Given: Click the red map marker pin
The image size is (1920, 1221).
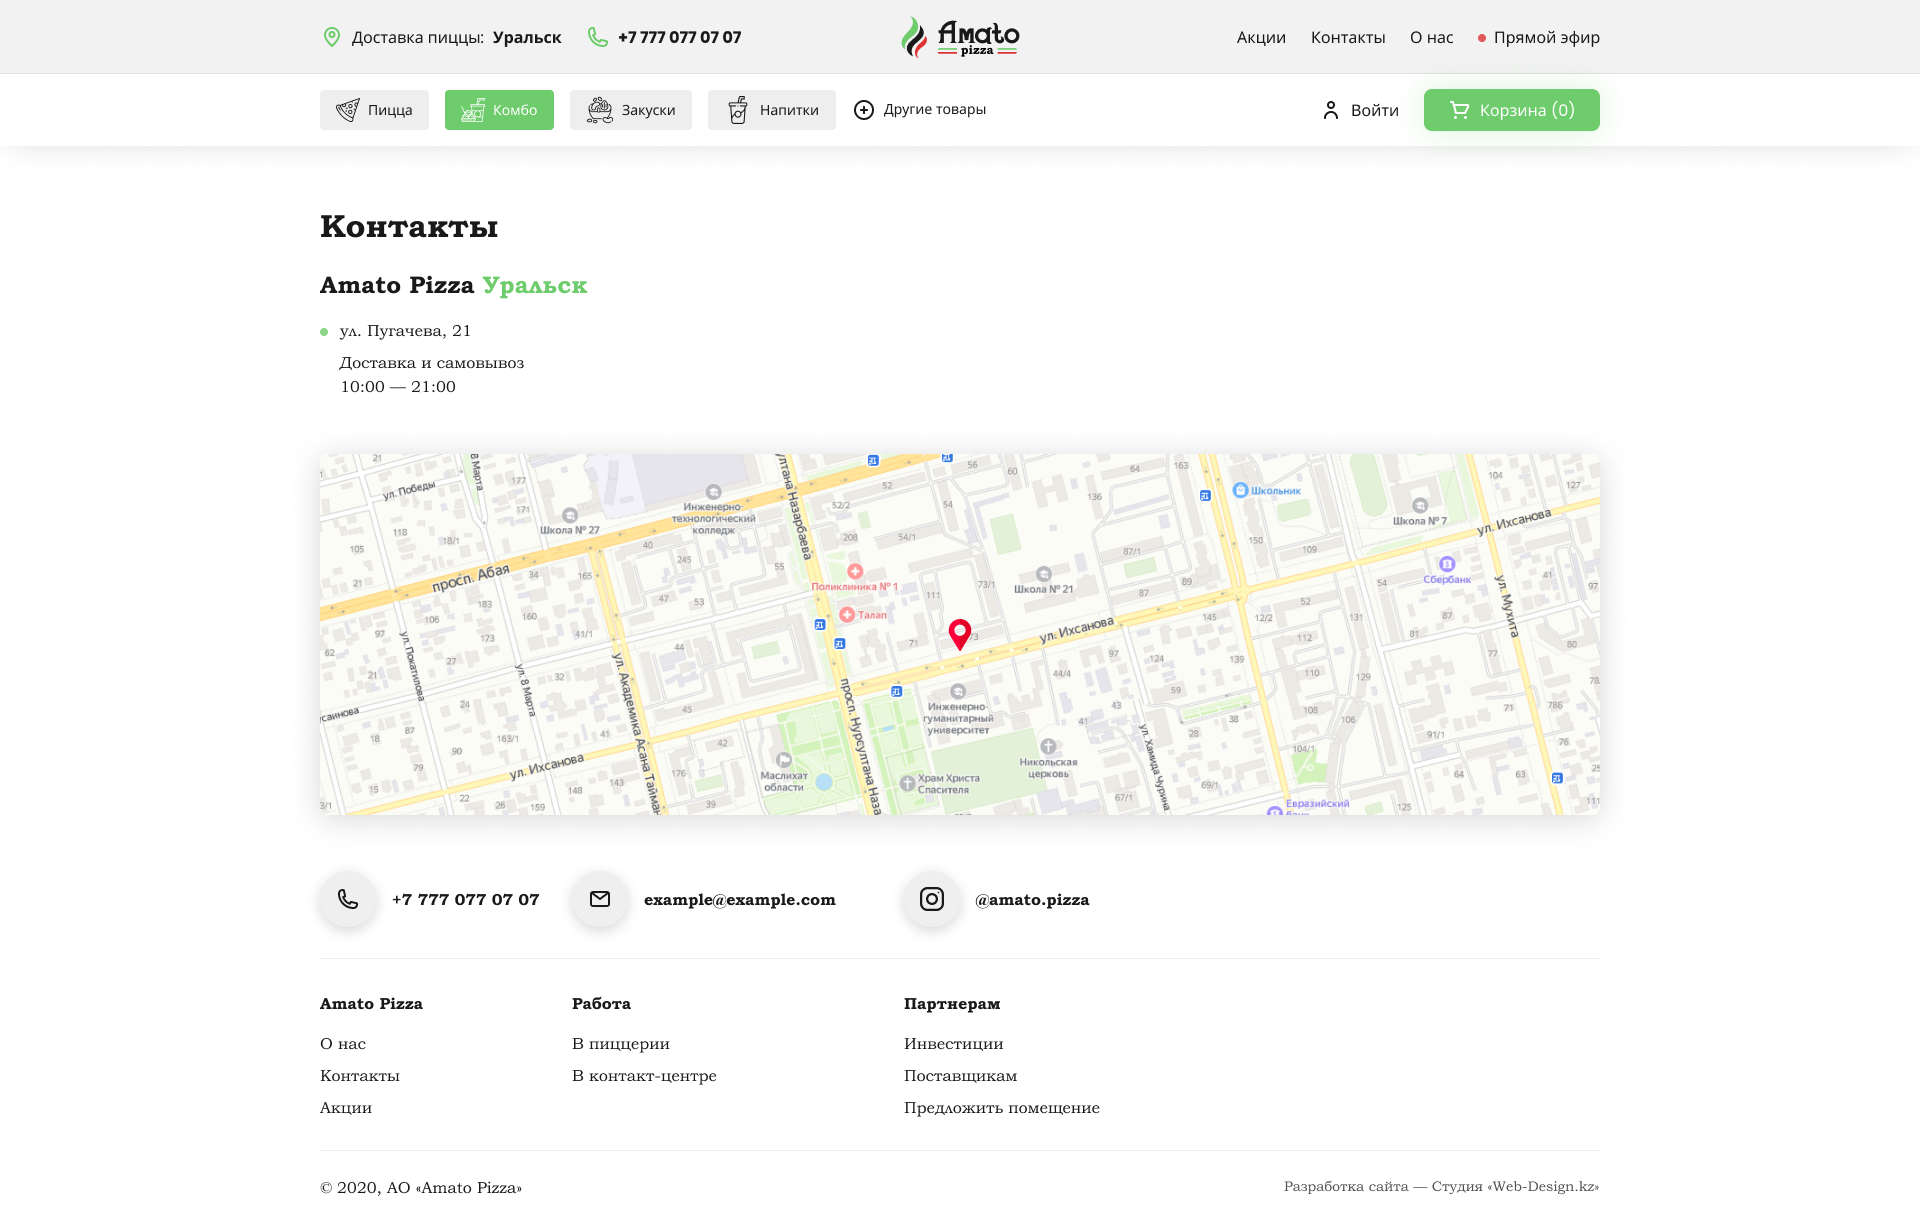Looking at the screenshot, I should pos(959,634).
